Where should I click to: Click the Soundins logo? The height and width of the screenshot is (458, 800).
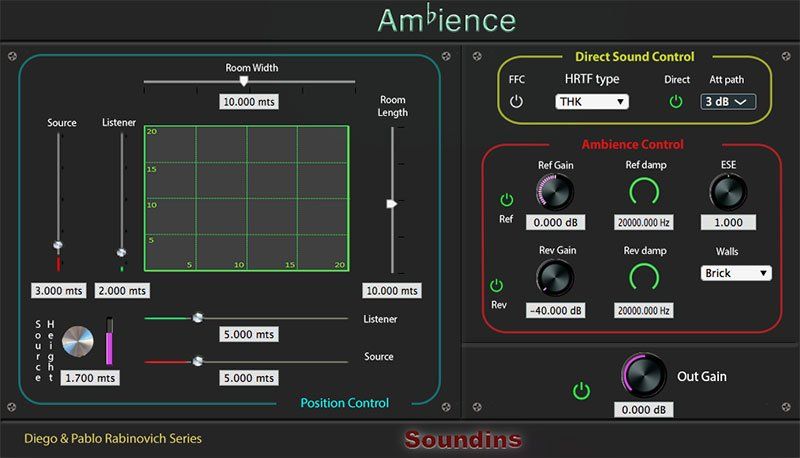463,439
